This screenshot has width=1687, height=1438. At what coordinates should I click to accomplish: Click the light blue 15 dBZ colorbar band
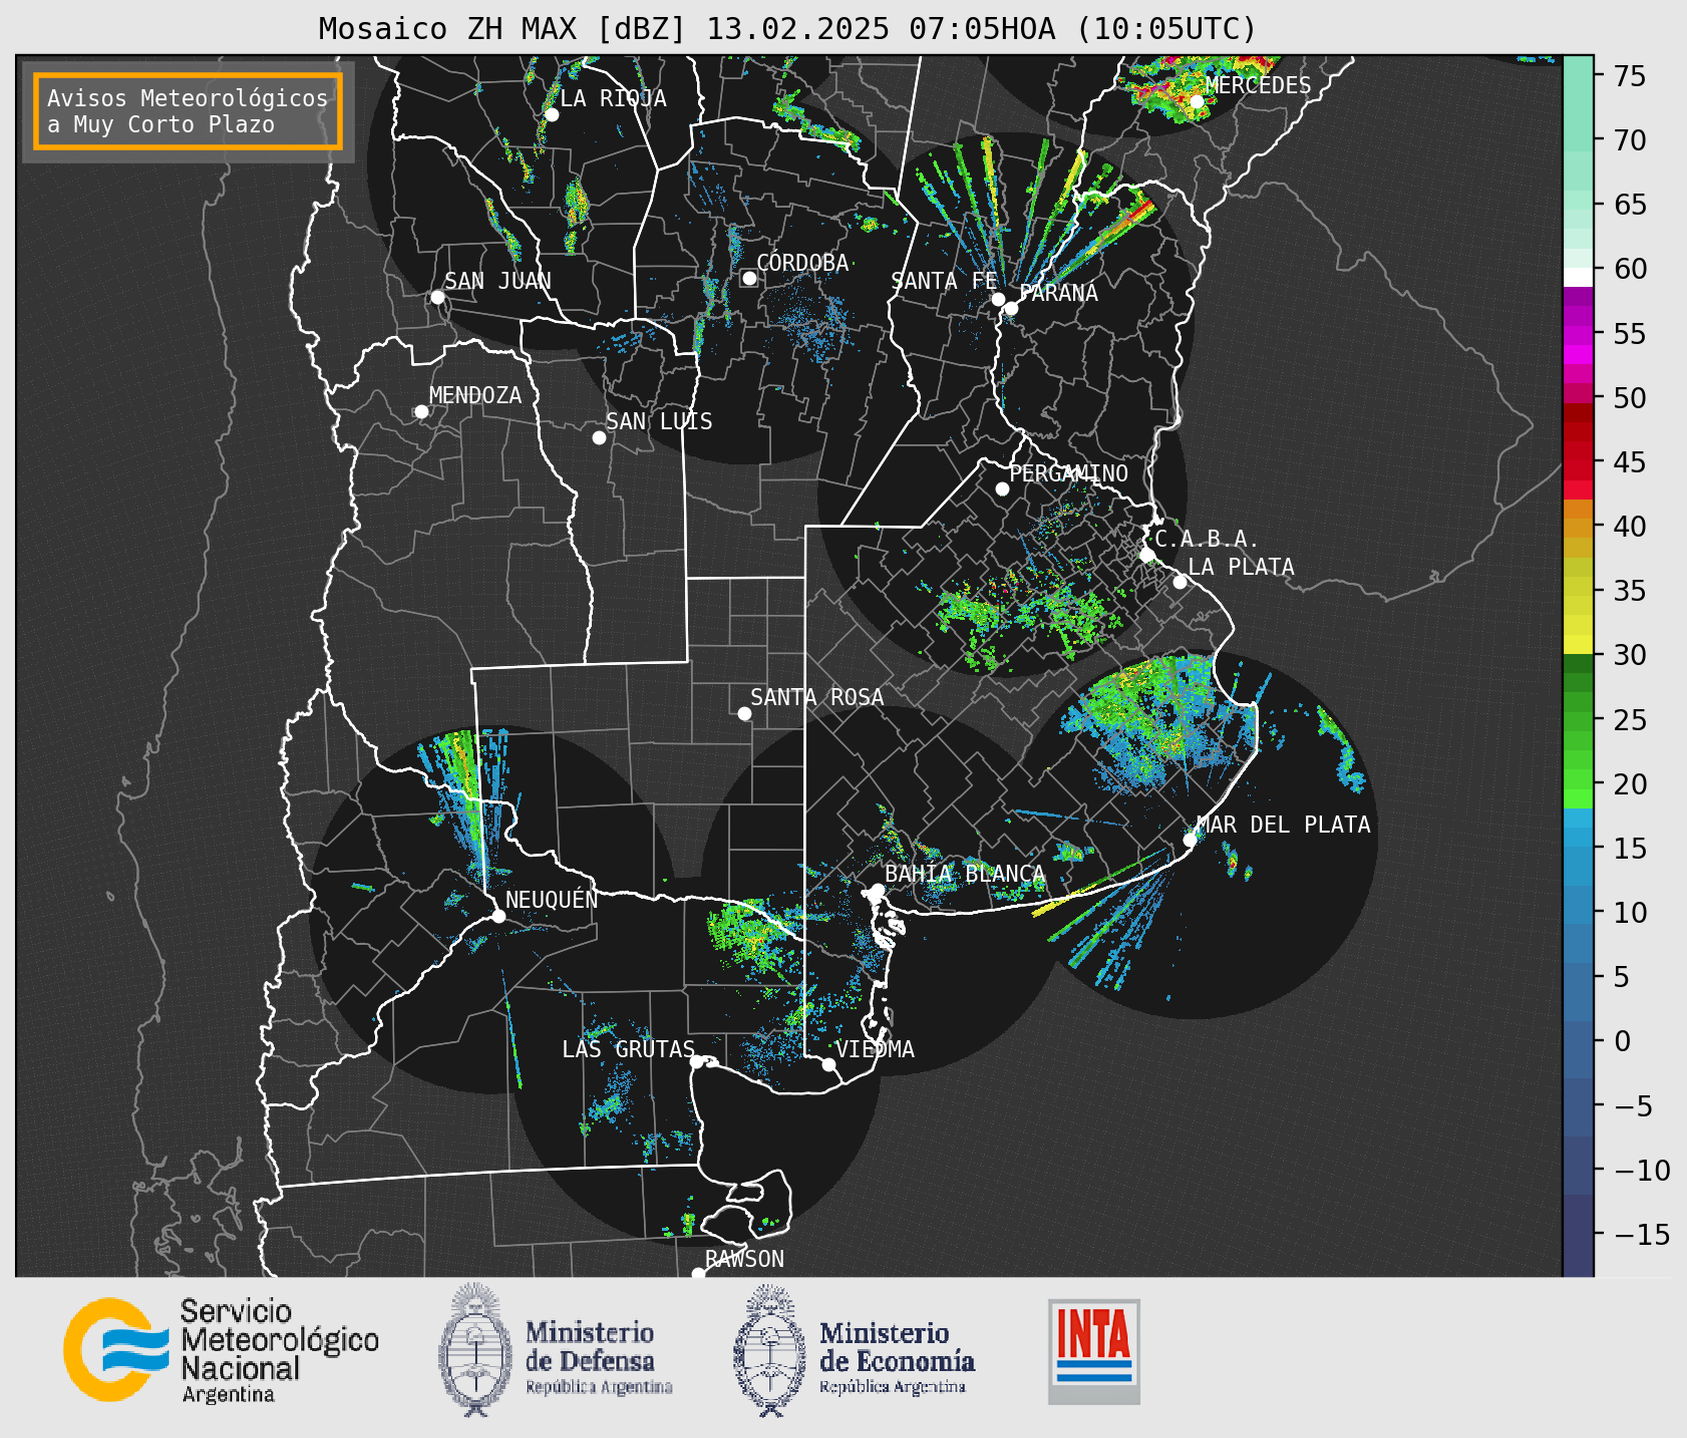pyautogui.click(x=1578, y=848)
